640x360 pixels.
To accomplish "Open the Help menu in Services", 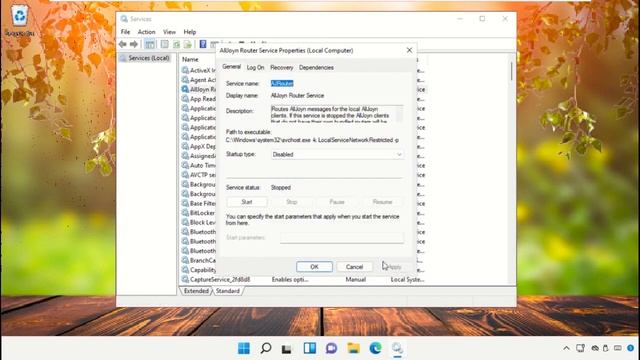I will pyautogui.click(x=190, y=32).
